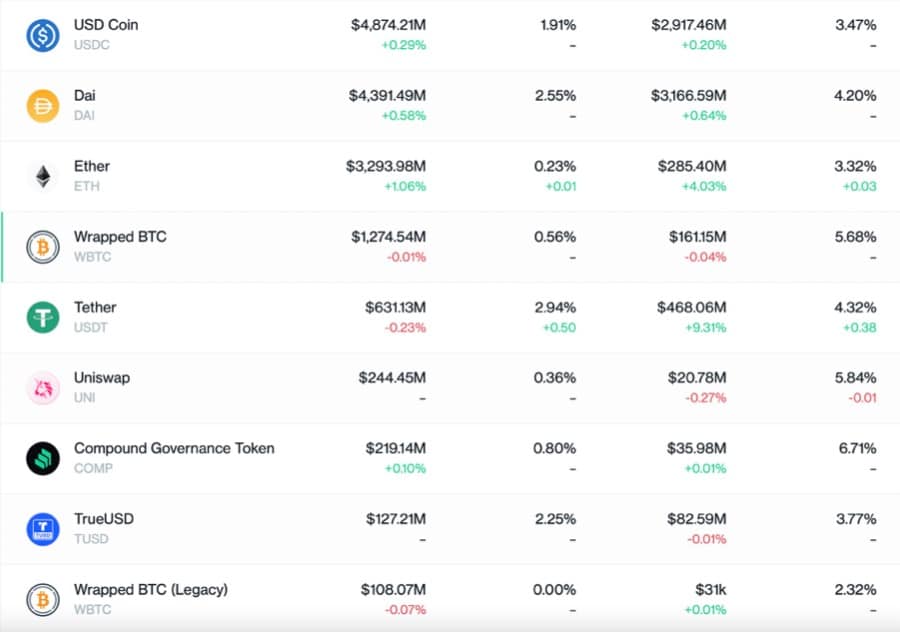This screenshot has width=900, height=632.
Task: Select the Ether diamond icon
Action: click(x=43, y=176)
